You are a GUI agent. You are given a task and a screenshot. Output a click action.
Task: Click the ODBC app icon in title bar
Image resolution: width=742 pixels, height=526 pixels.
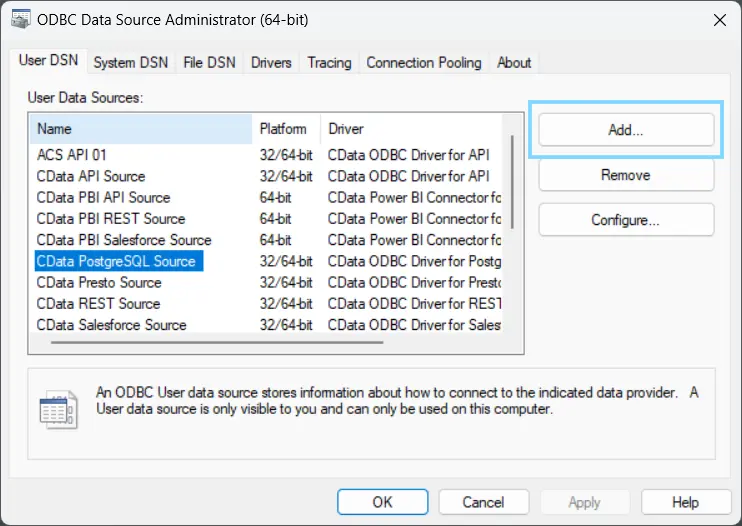20,20
